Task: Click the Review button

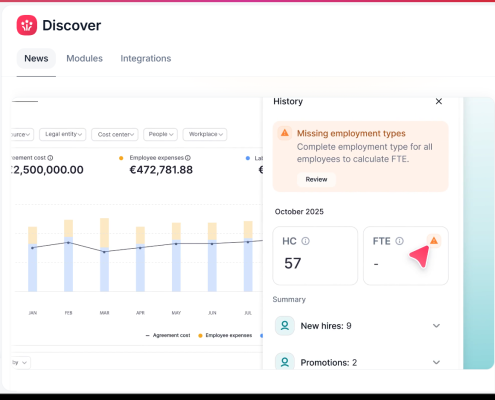Action: click(x=316, y=179)
